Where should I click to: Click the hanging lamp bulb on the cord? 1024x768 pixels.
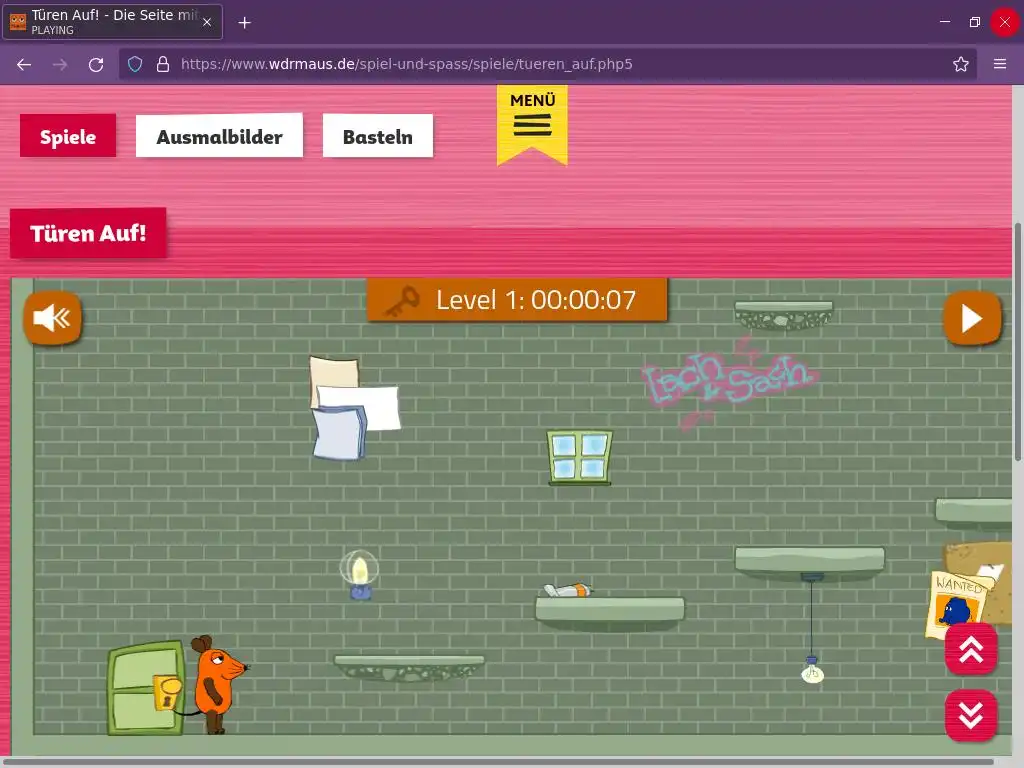click(x=812, y=671)
